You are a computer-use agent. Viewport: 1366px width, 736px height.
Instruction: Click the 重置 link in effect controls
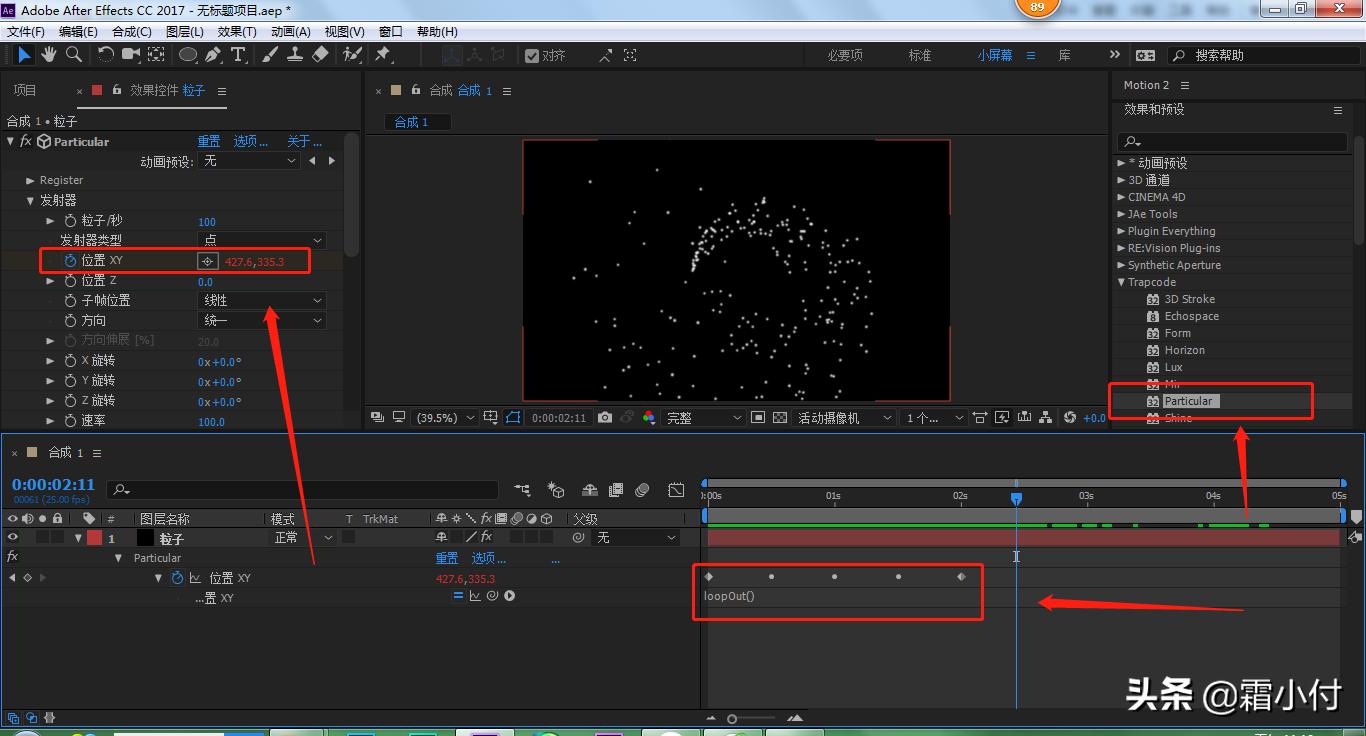[x=208, y=142]
